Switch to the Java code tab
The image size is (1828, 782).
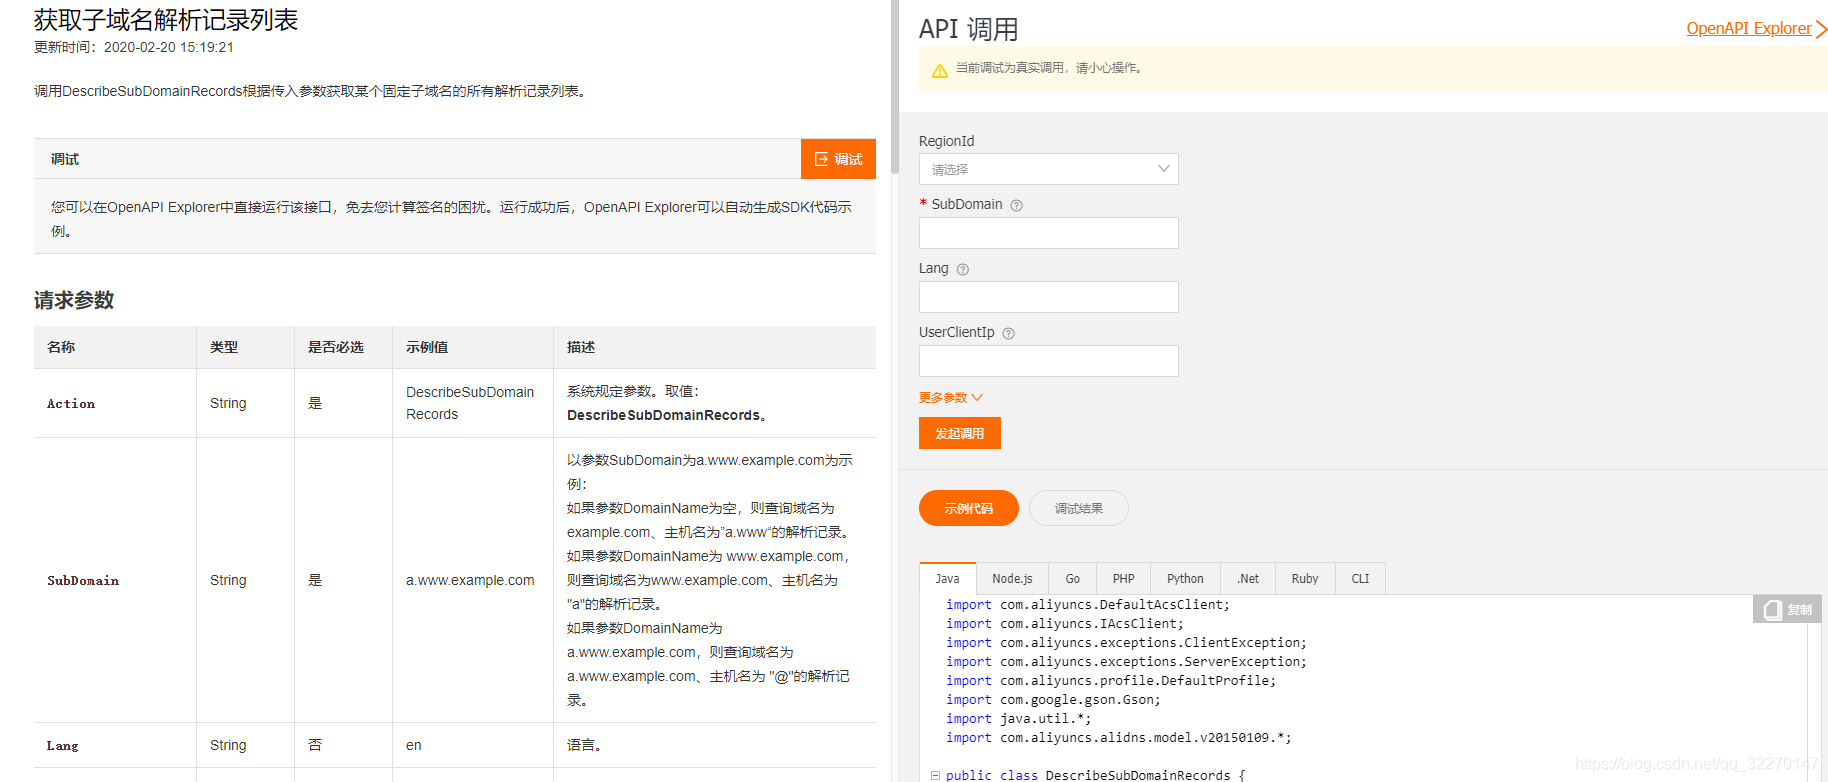pyautogui.click(x=947, y=579)
